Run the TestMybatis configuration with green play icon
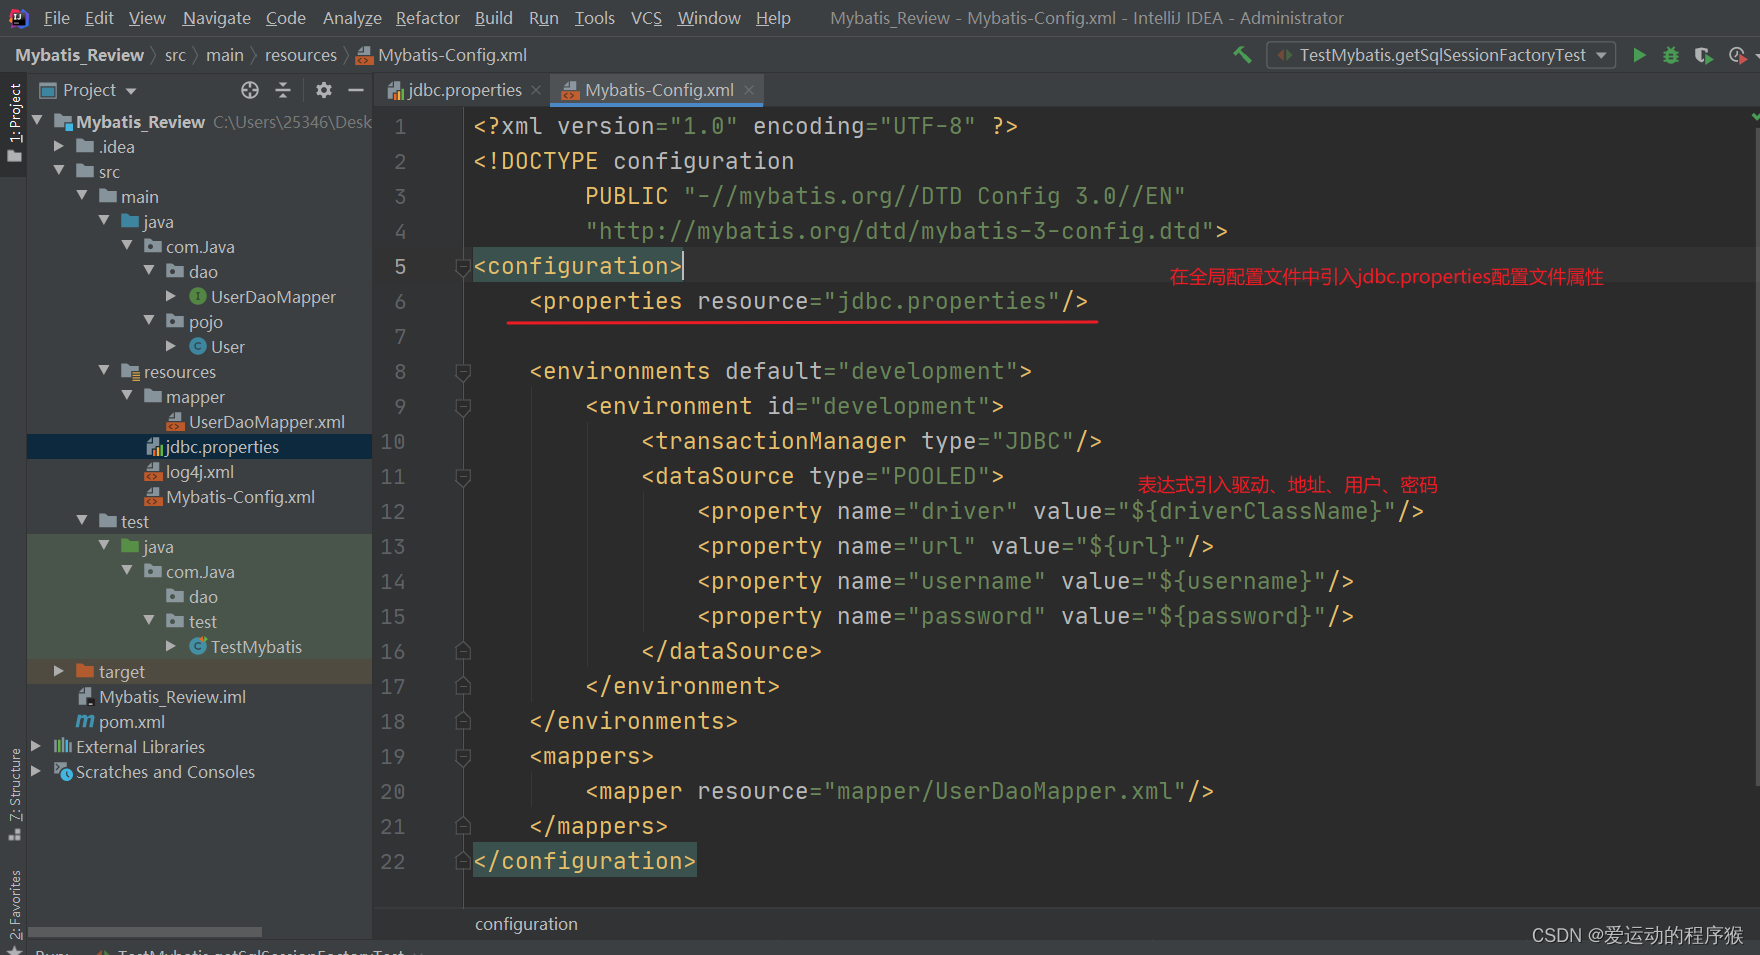 pos(1639,55)
